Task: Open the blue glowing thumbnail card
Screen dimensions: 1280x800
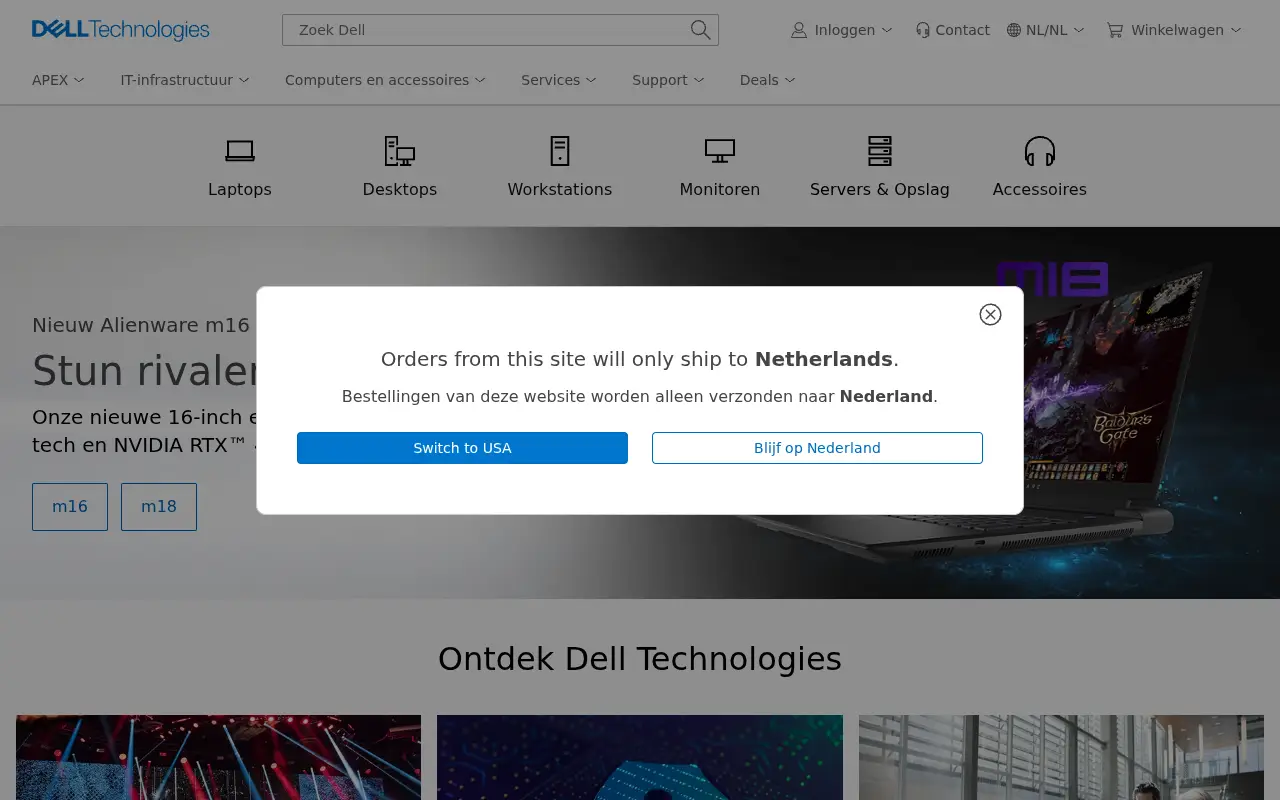Action: [x=640, y=757]
